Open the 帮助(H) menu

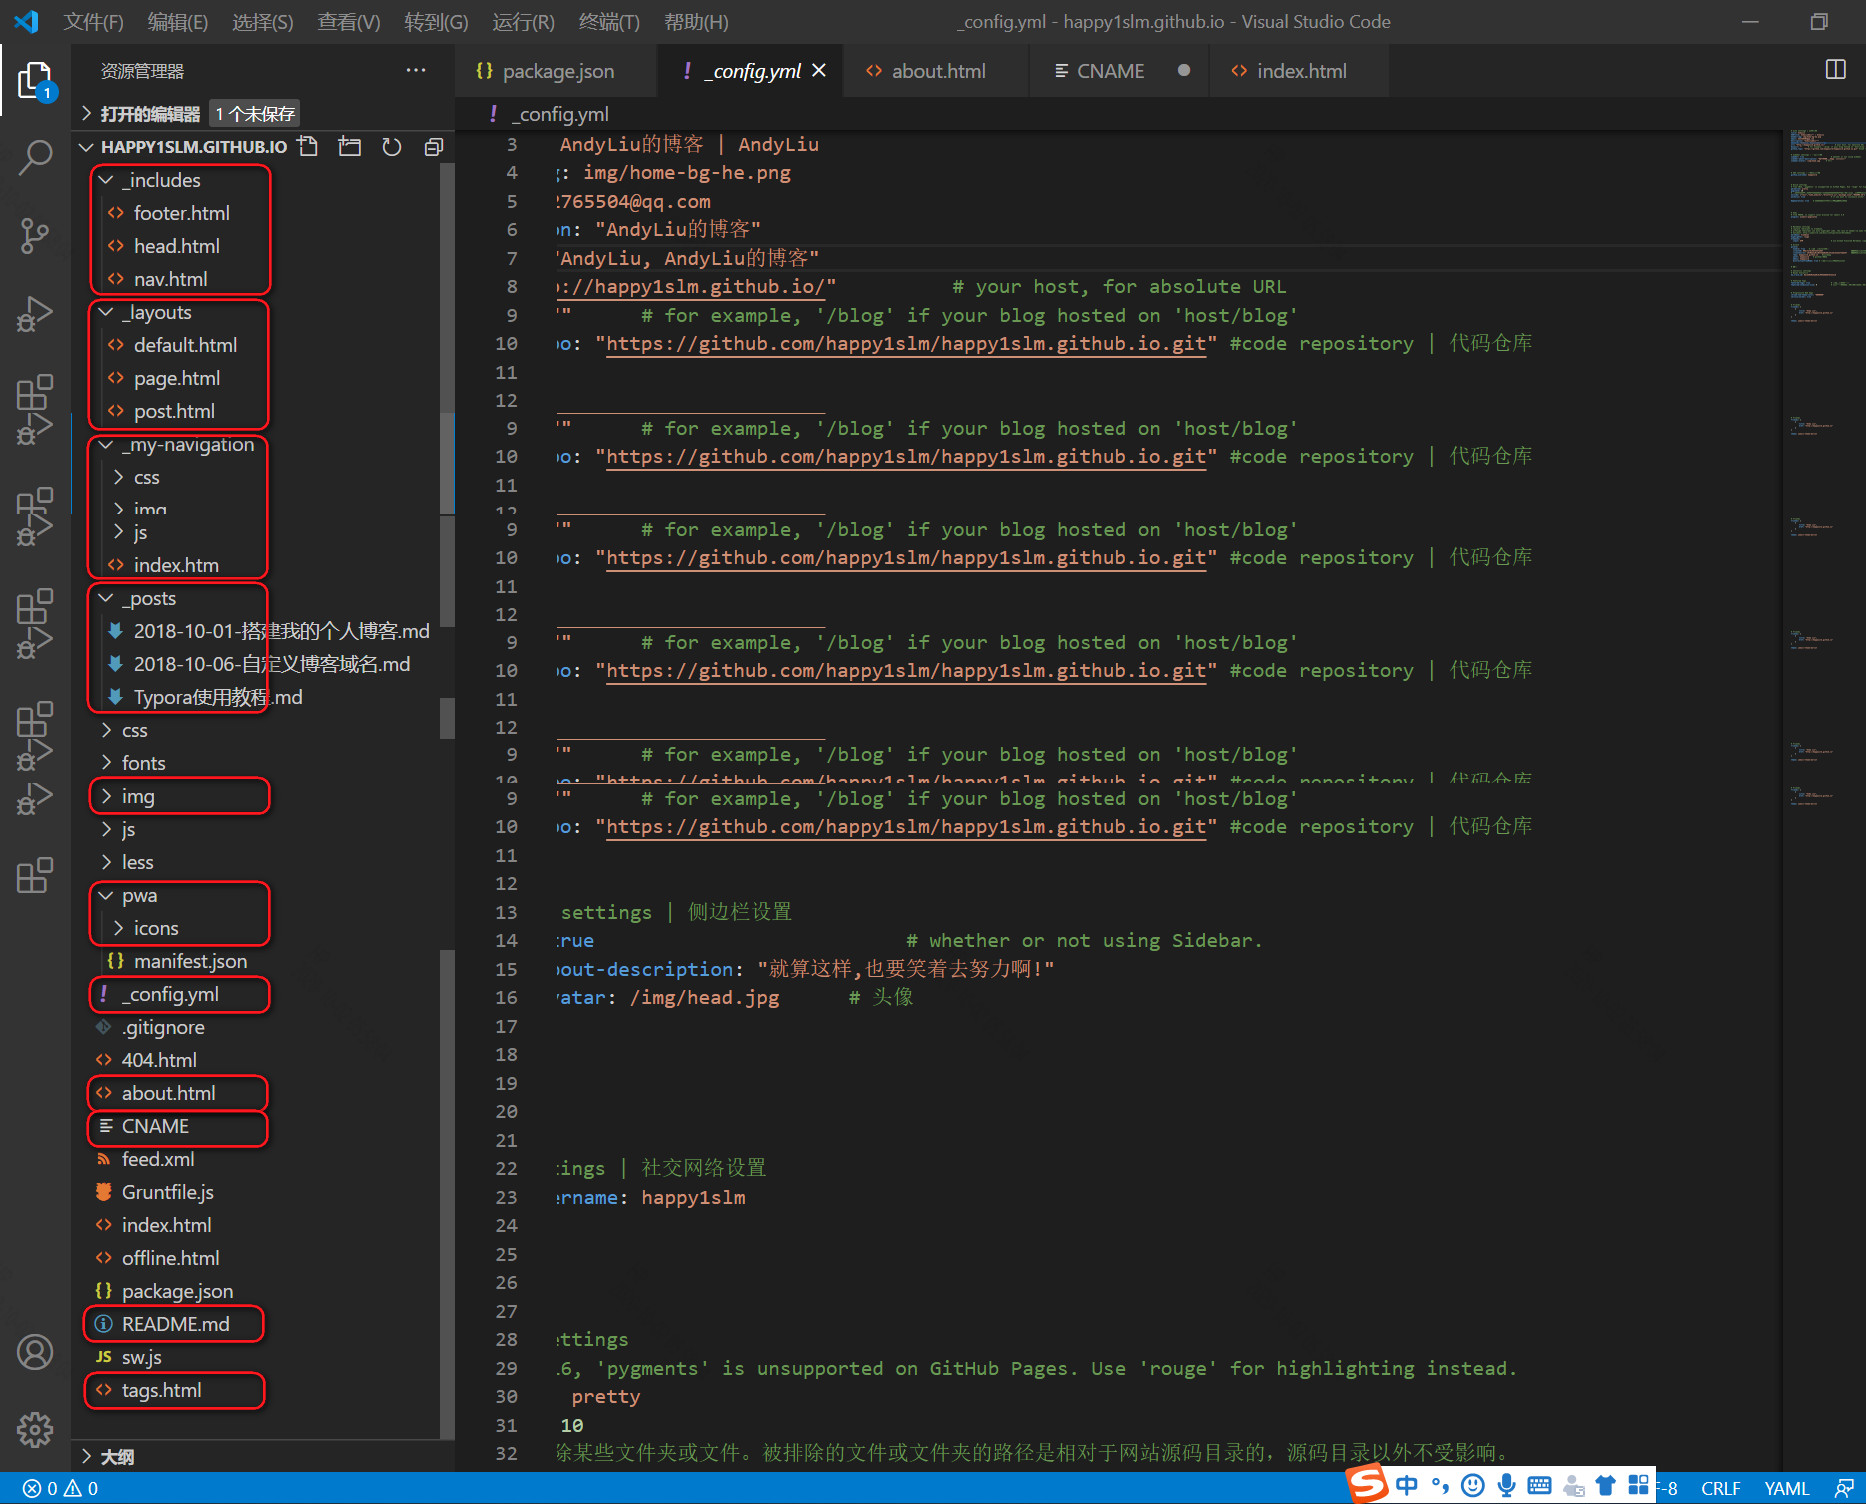tap(696, 21)
